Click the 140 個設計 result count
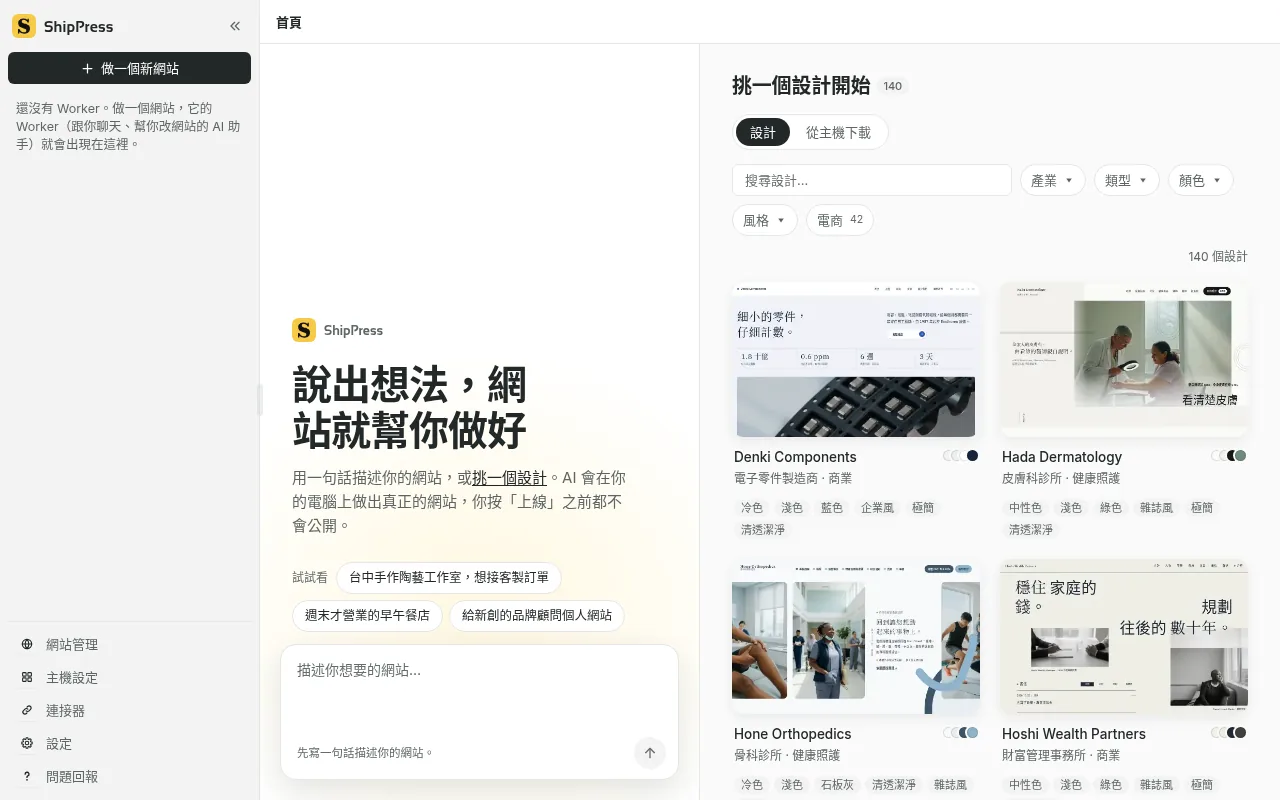1280x800 pixels. pos(1218,257)
